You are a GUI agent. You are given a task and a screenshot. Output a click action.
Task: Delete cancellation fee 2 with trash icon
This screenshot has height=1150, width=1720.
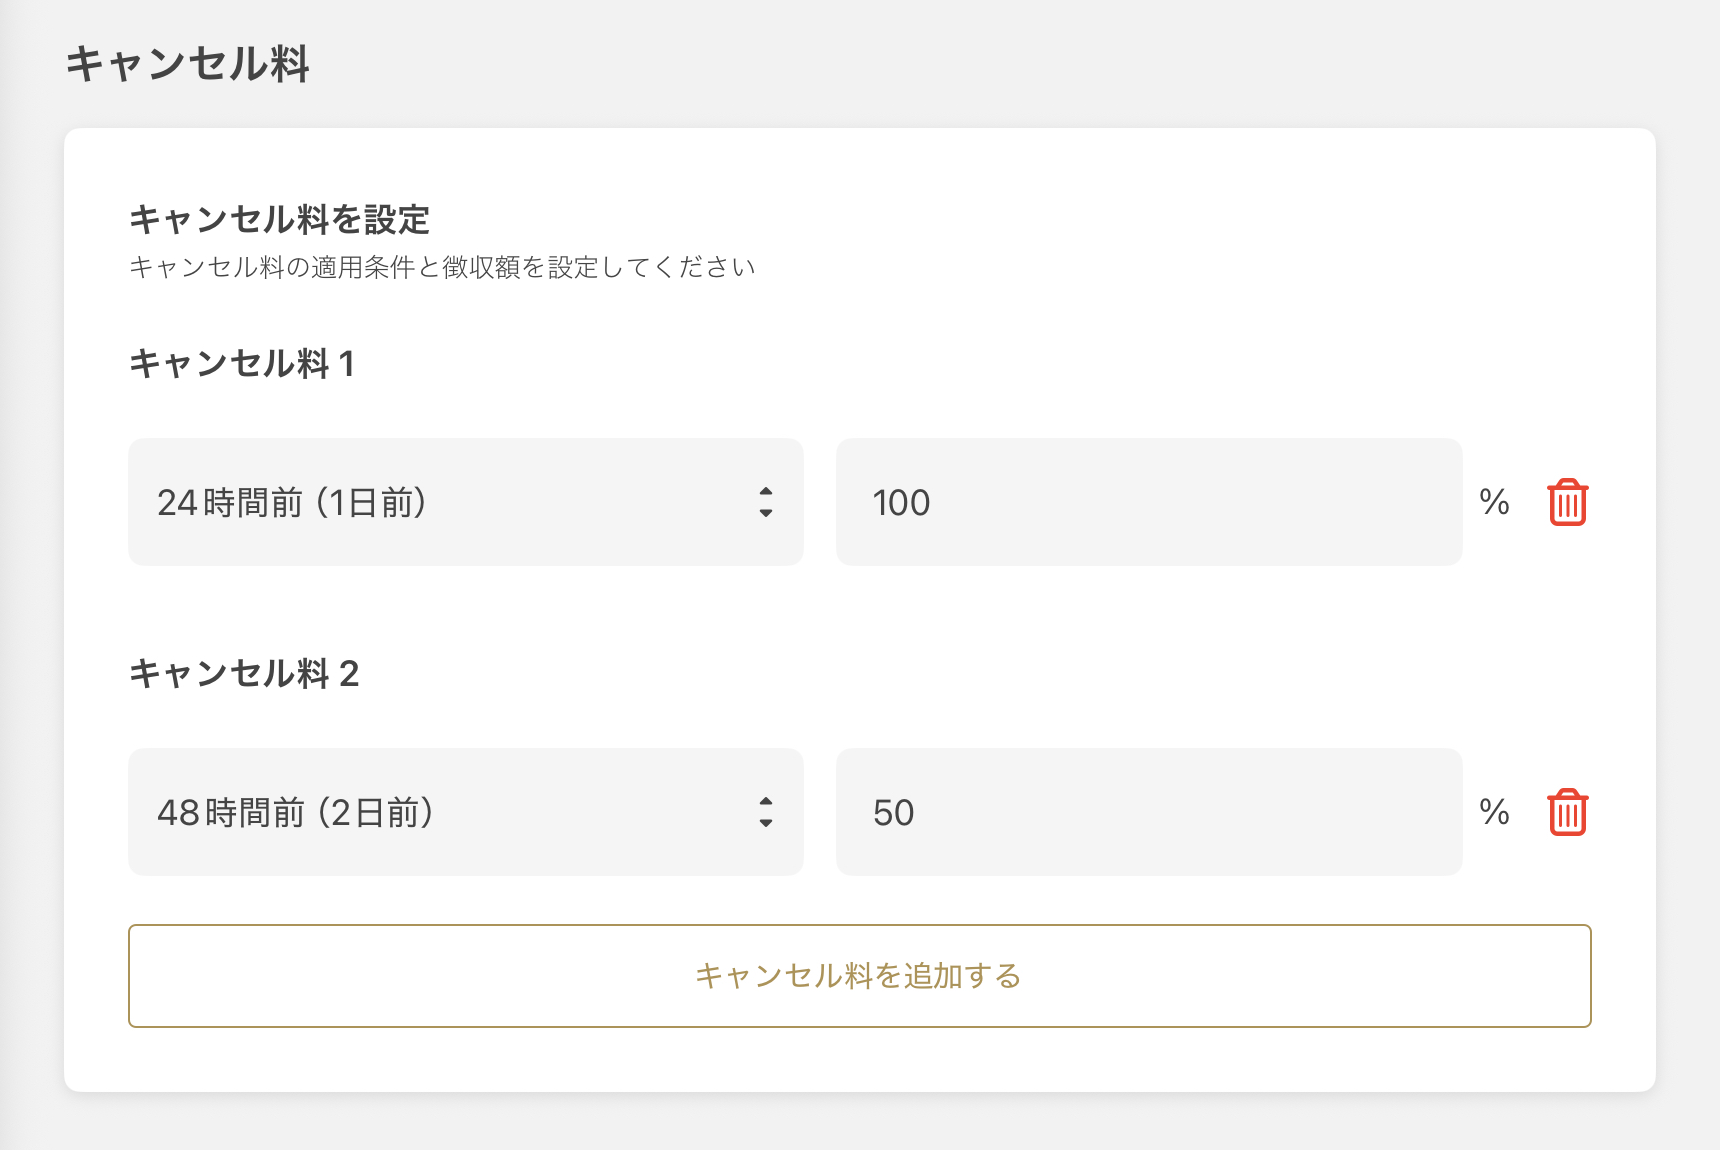point(1567,812)
